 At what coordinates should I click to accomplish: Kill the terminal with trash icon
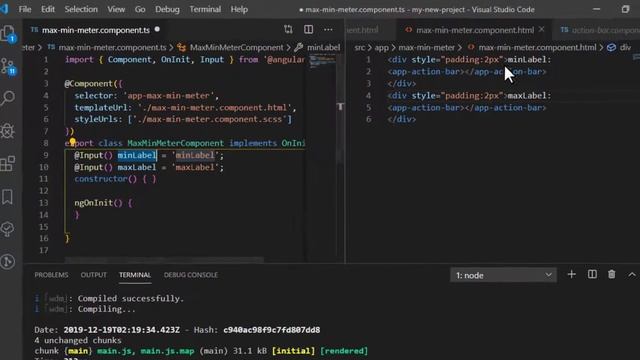(611, 274)
